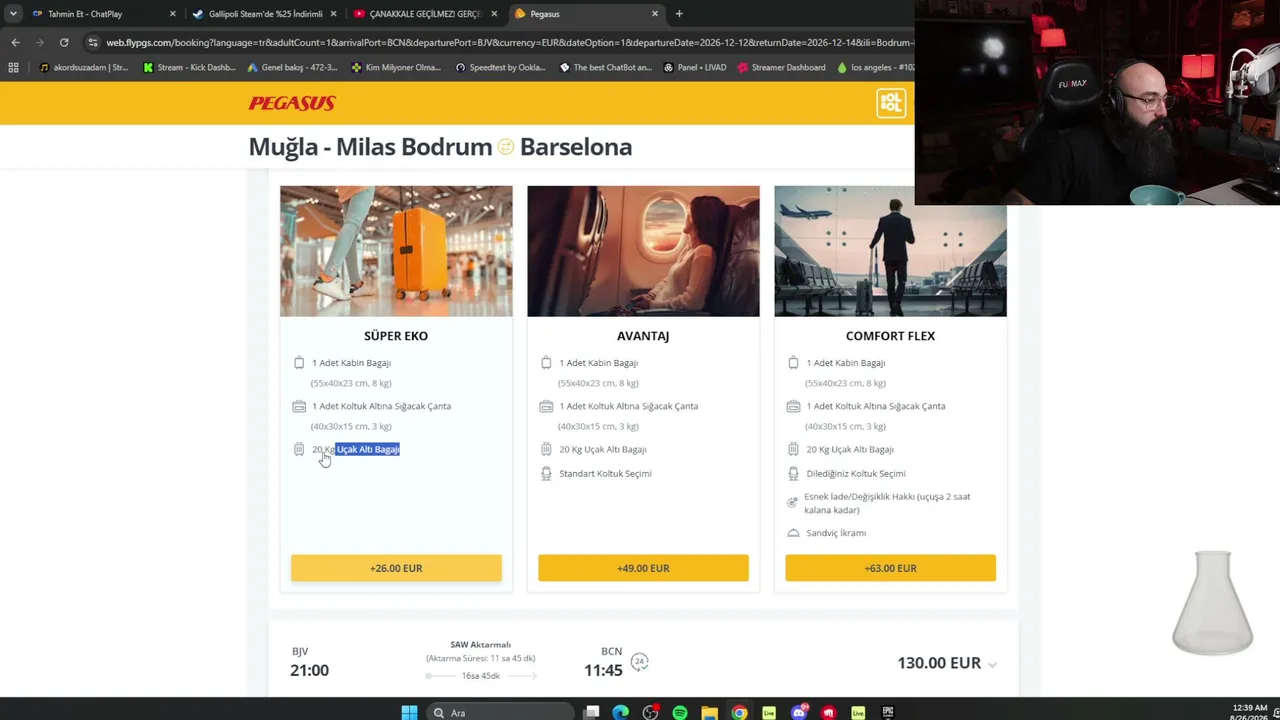Go back with the browser back arrow
Screen dimensions: 1280x720
tap(15, 42)
